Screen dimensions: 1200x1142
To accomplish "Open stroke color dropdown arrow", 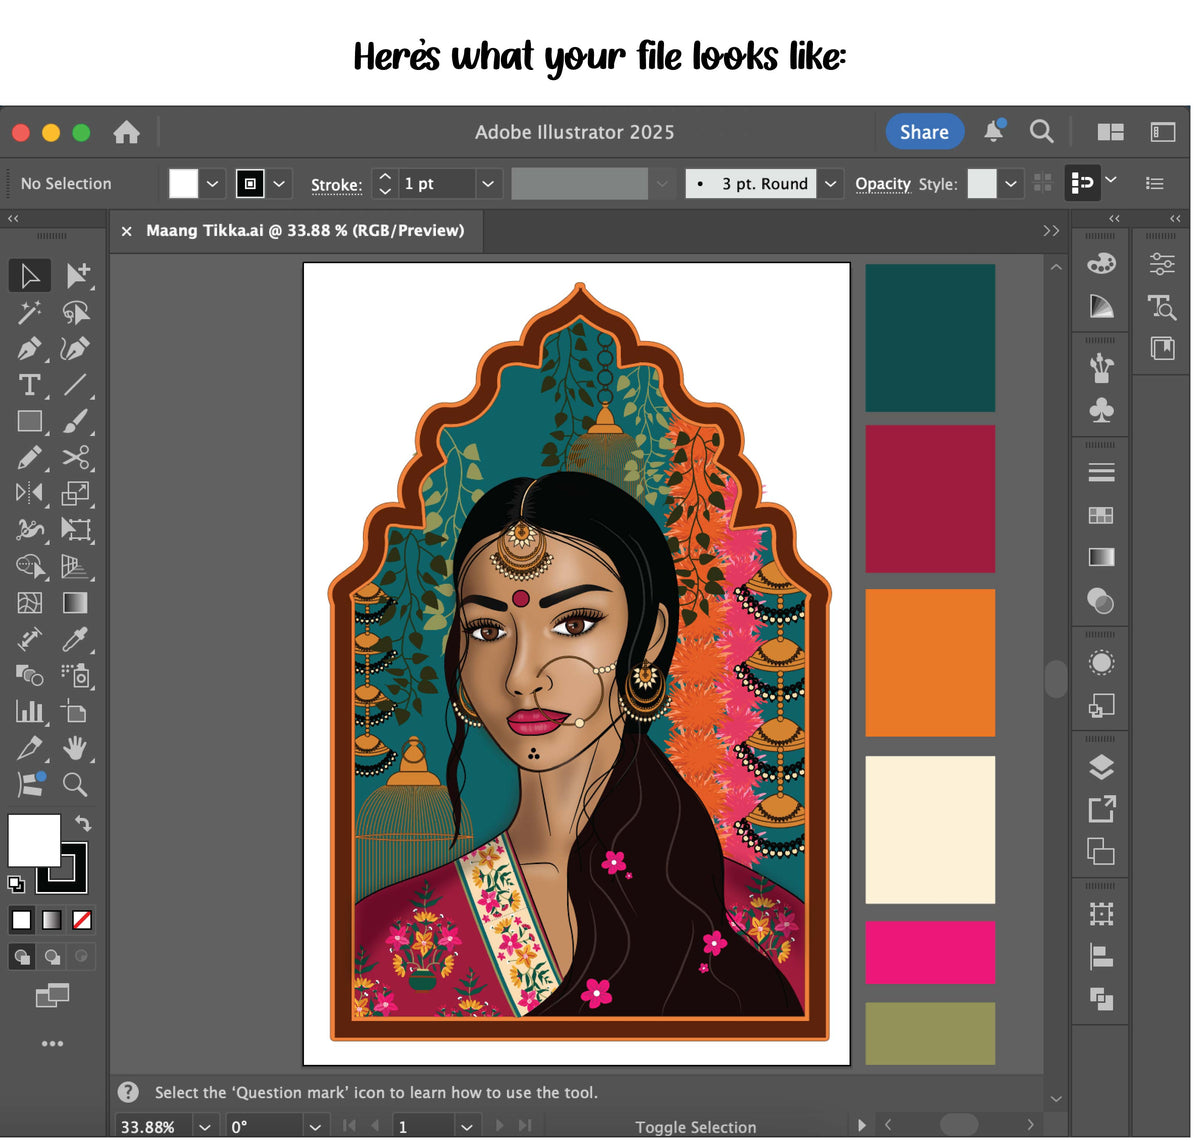I will 279,184.
